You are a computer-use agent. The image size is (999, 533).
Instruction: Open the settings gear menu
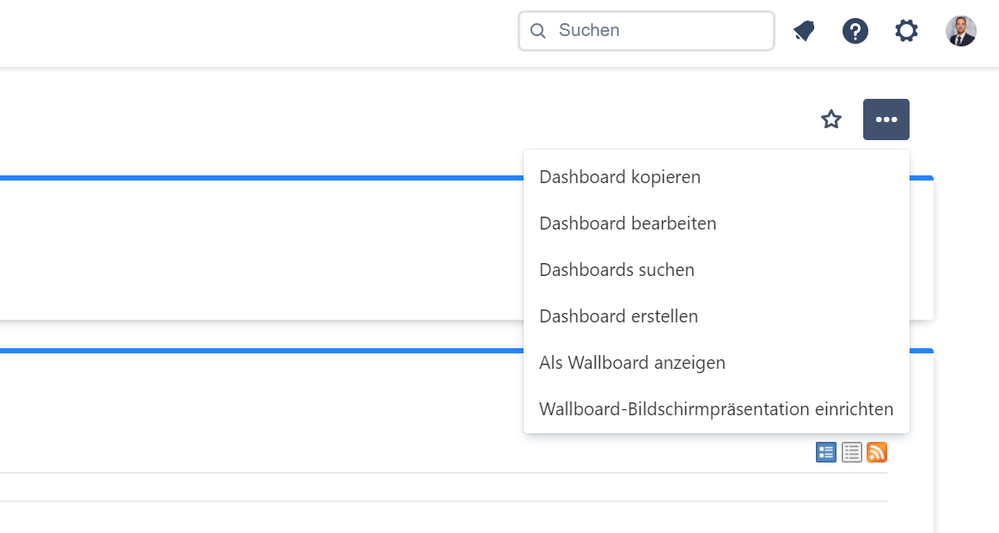click(906, 31)
